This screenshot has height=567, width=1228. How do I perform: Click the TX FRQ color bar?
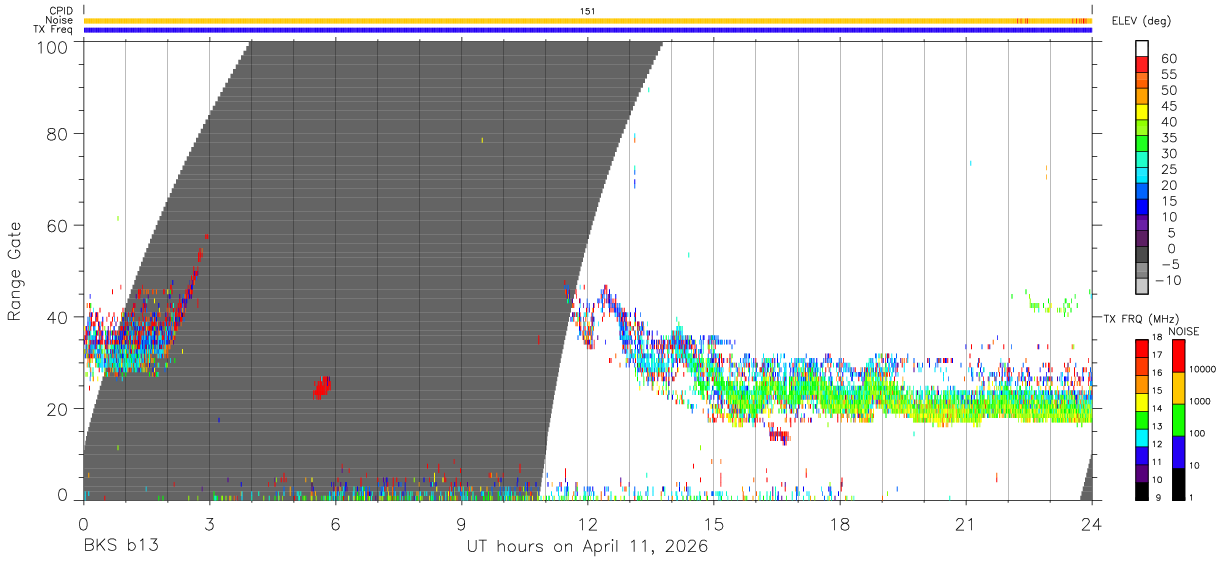pyautogui.click(x=1141, y=420)
